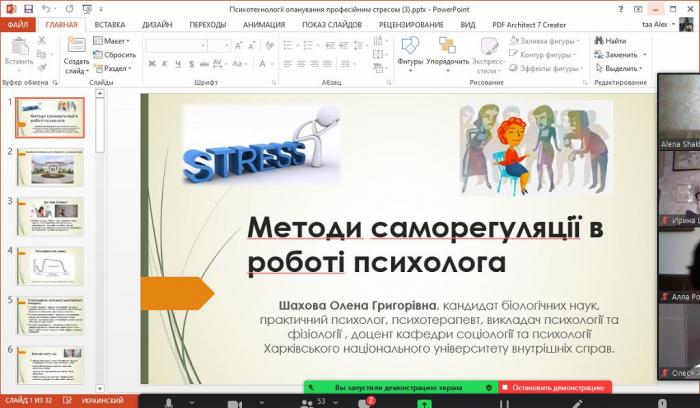Click the green Zoom share screen icon

click(x=424, y=403)
